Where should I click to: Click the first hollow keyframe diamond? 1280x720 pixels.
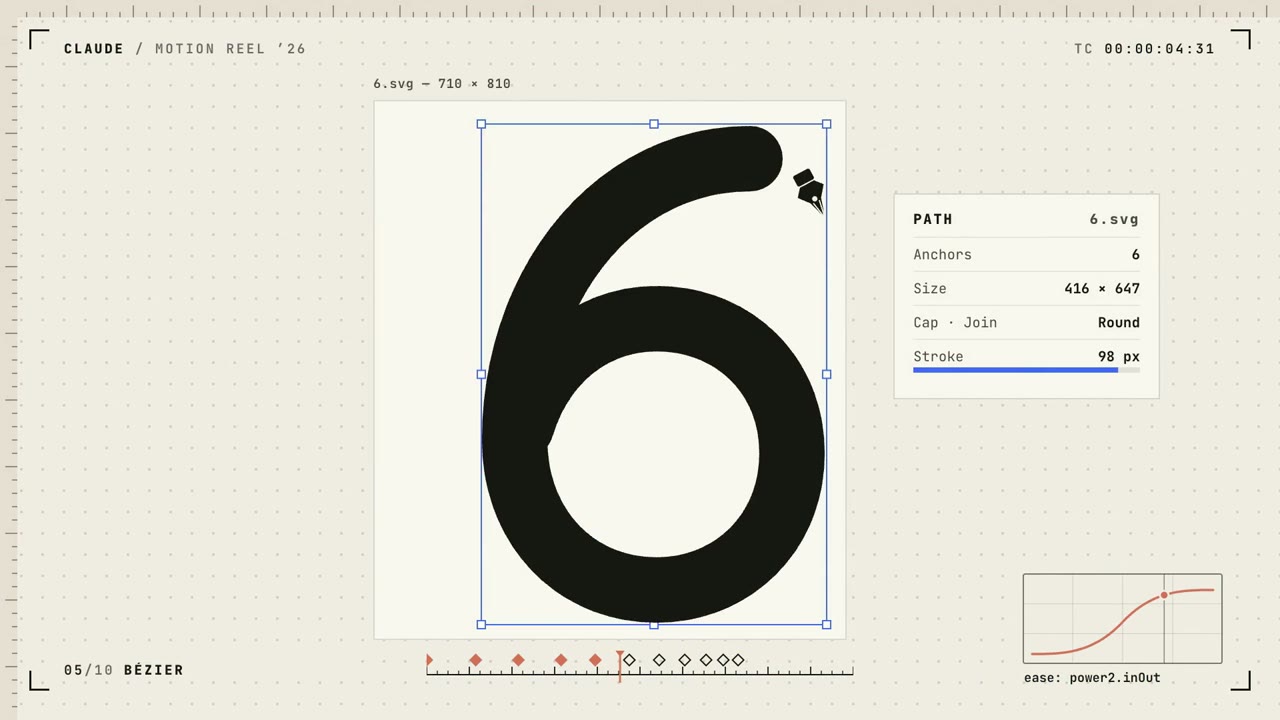[x=629, y=660]
